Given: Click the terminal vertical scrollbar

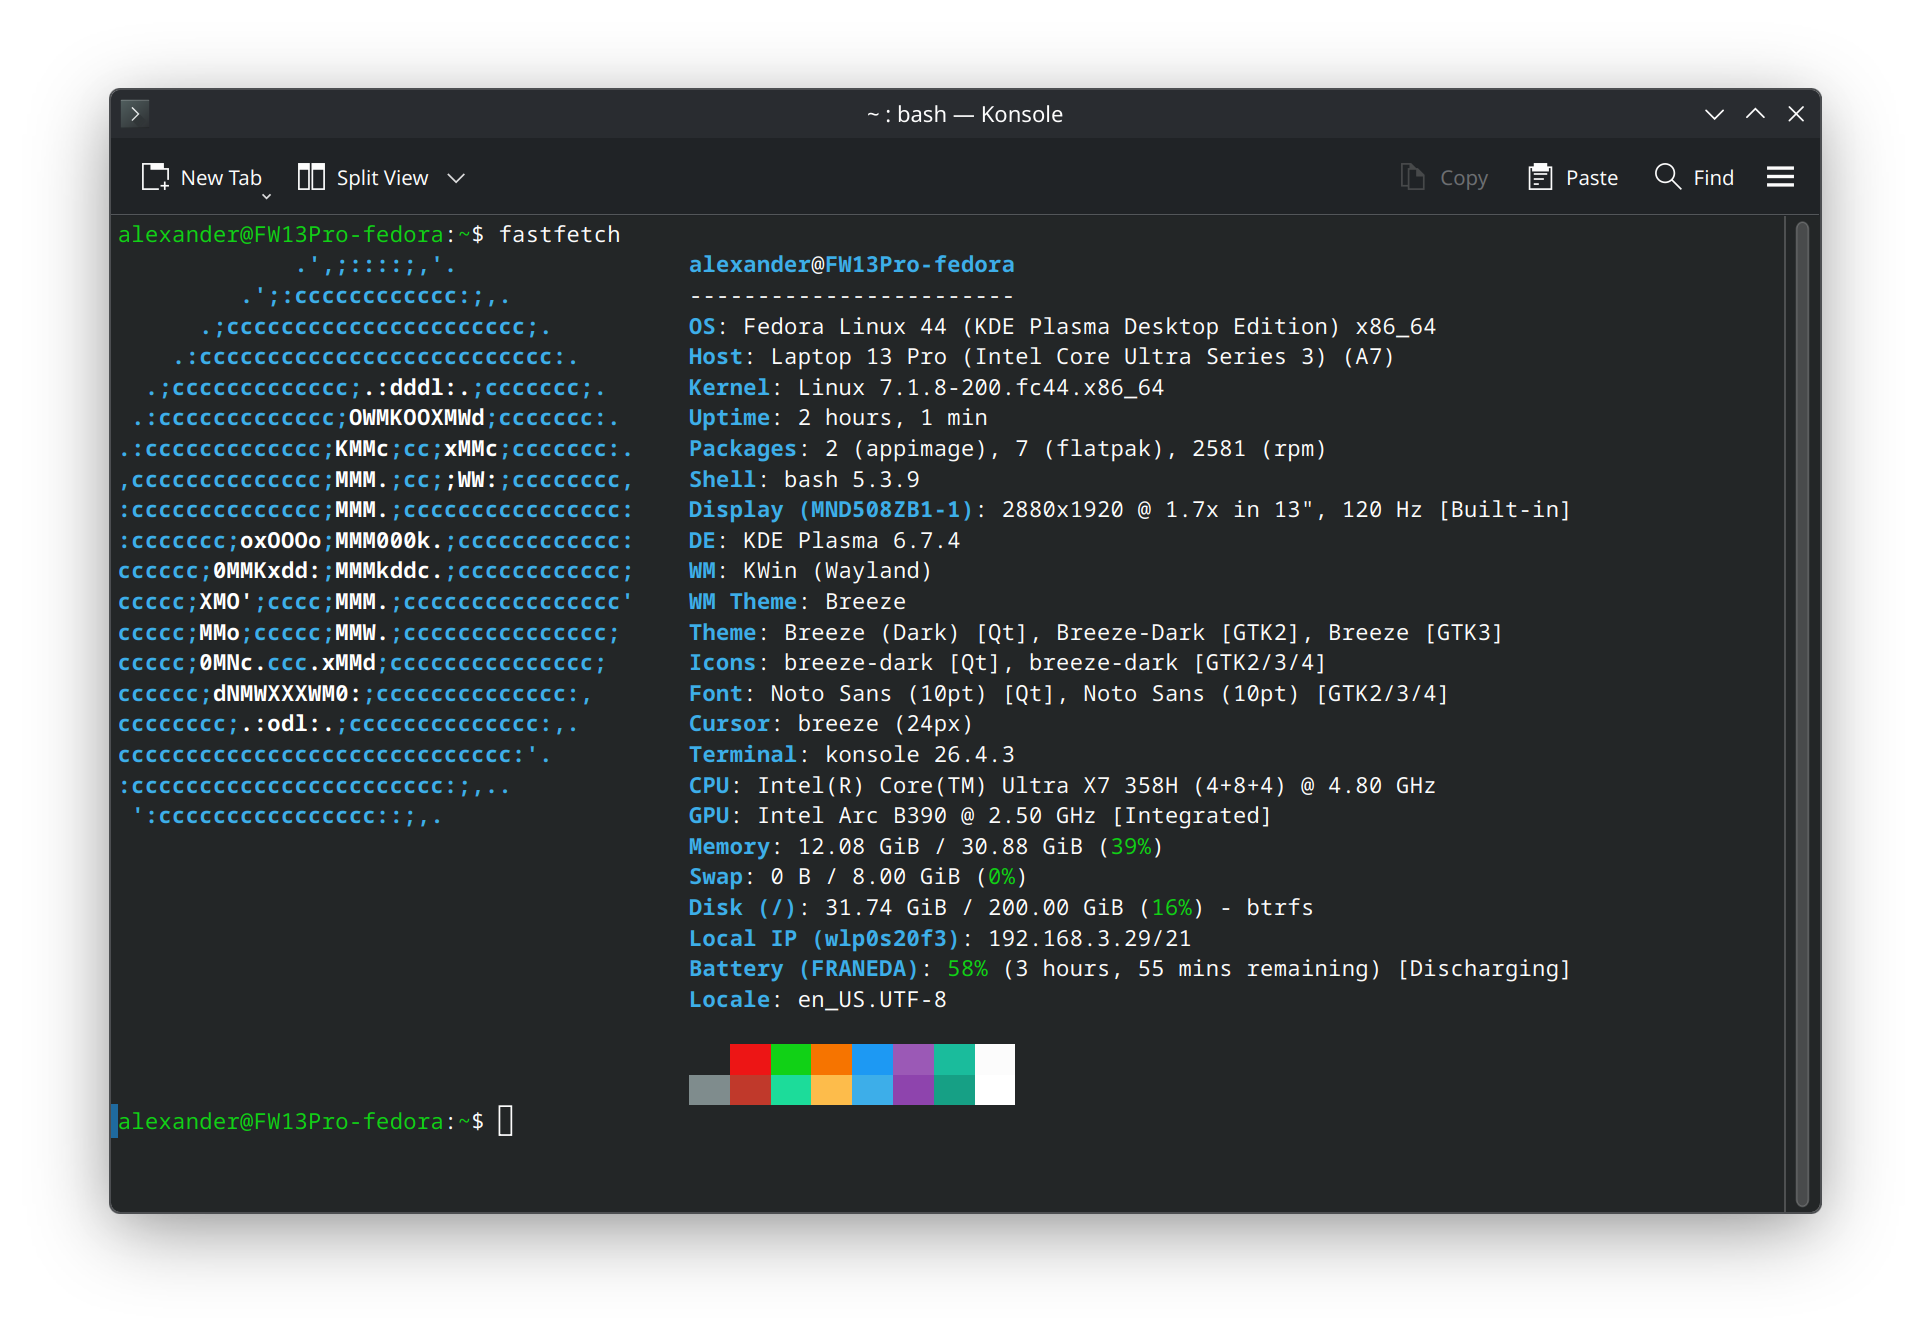Looking at the screenshot, I should tap(1802, 713).
